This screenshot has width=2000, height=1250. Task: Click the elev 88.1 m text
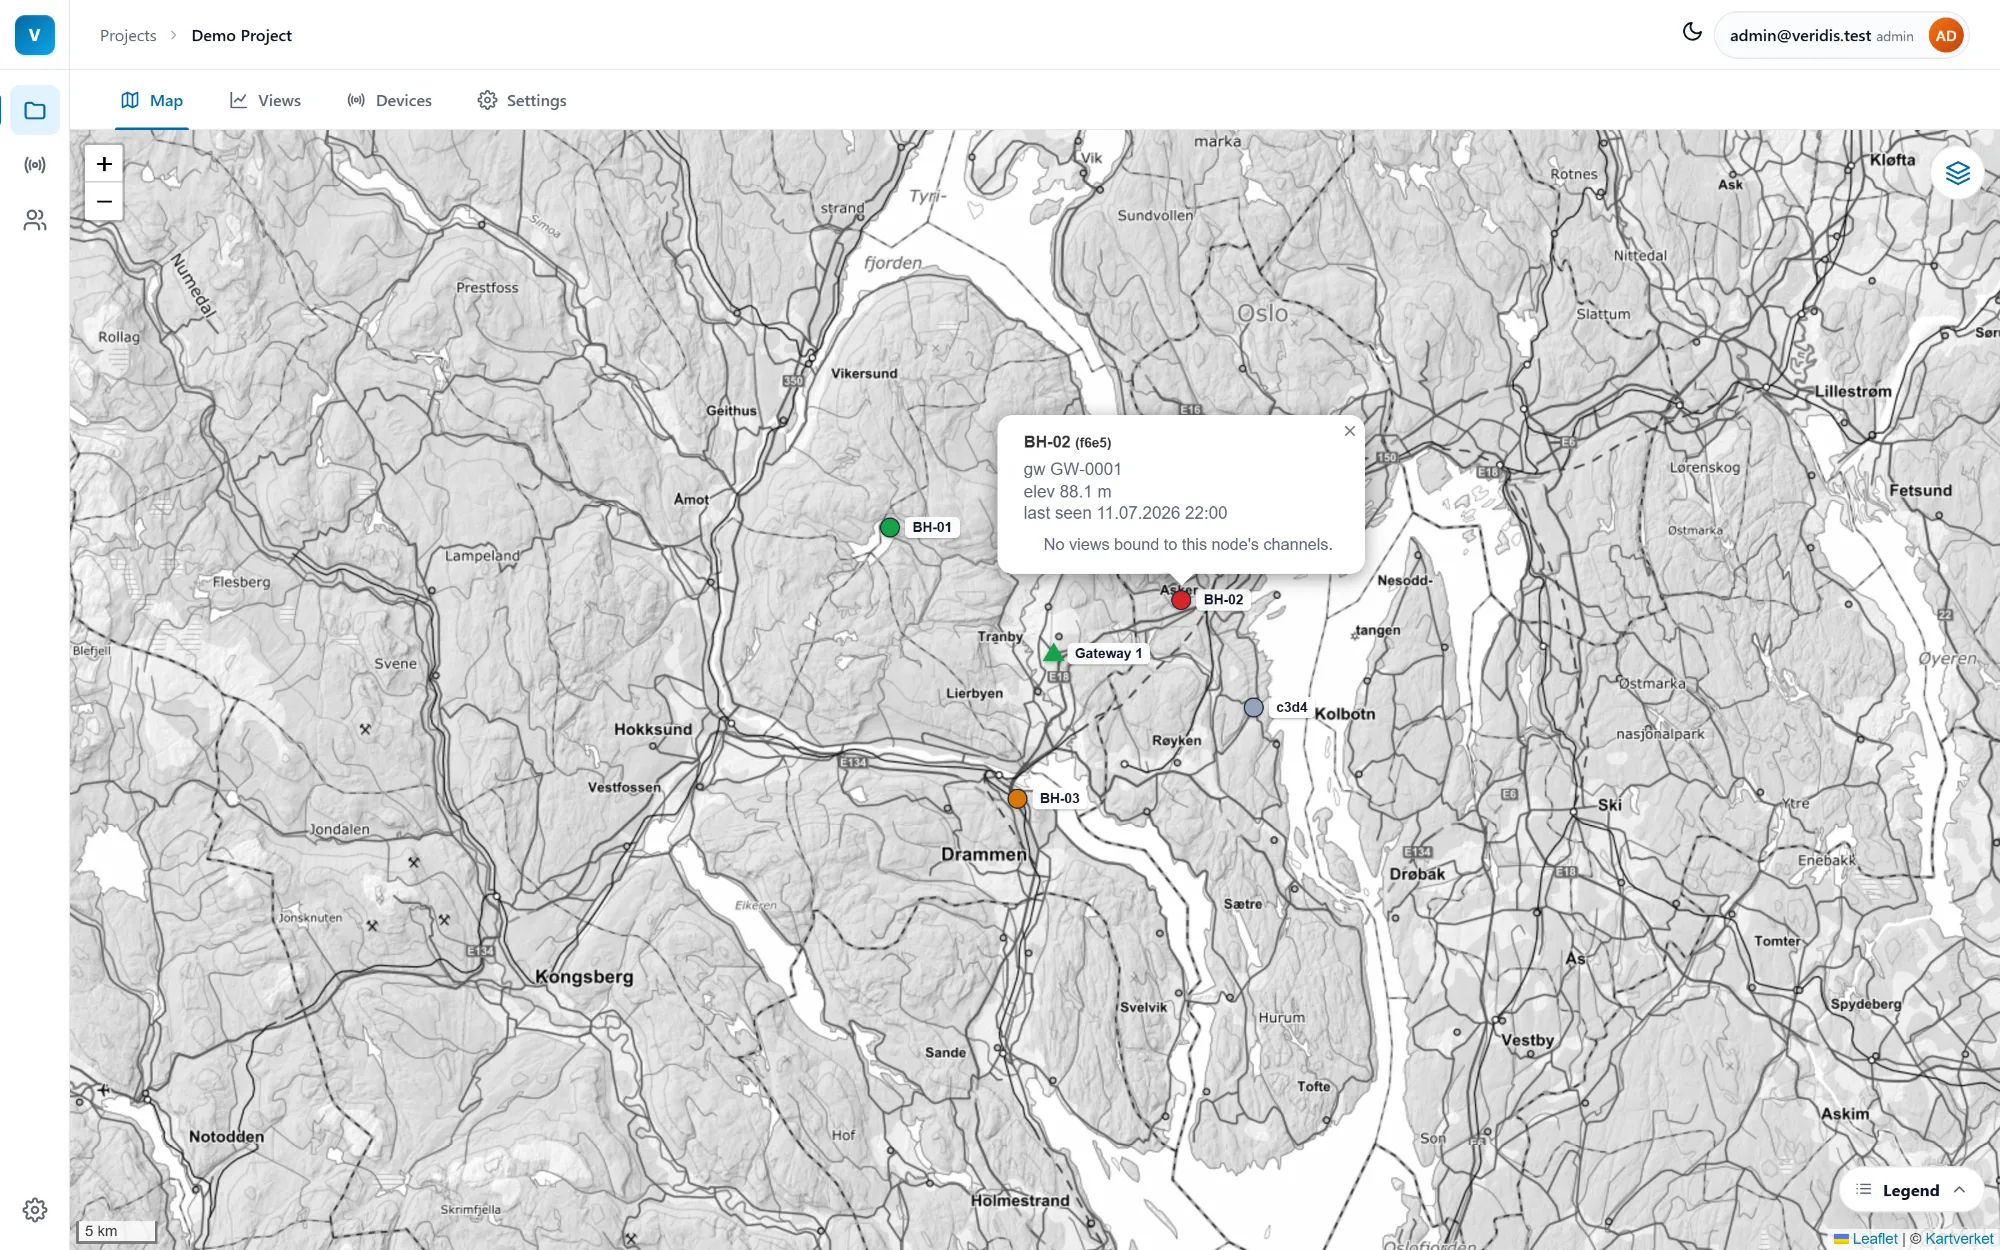pos(1067,491)
